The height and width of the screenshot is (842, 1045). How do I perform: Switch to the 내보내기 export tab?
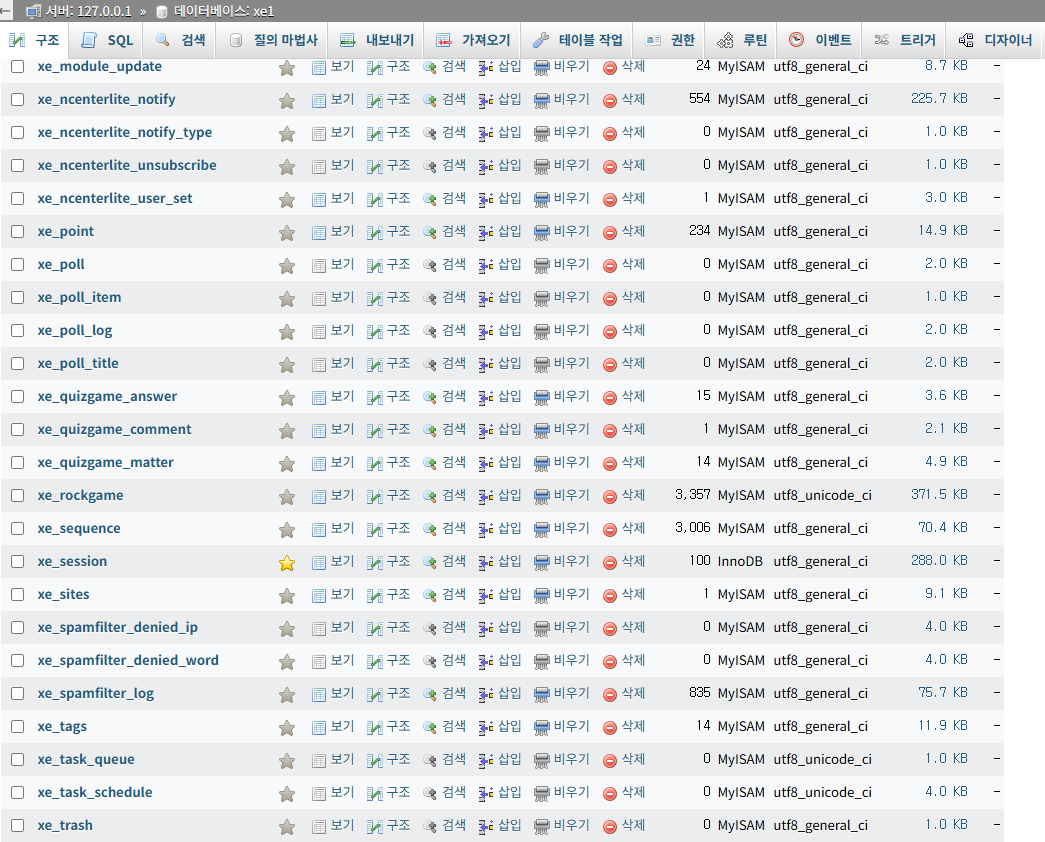tap(377, 40)
